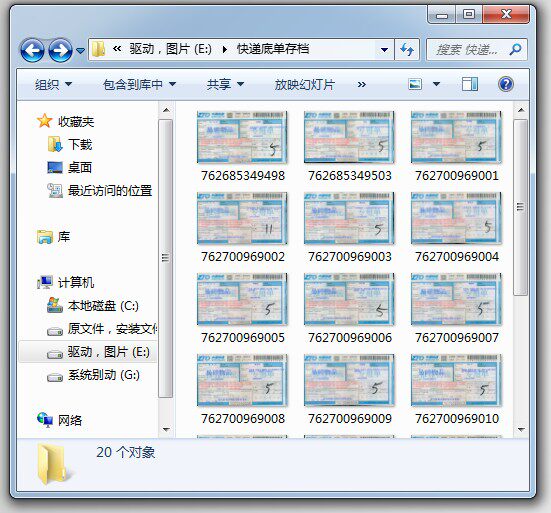Show hidden toolbar commands via double chevron

point(362,84)
